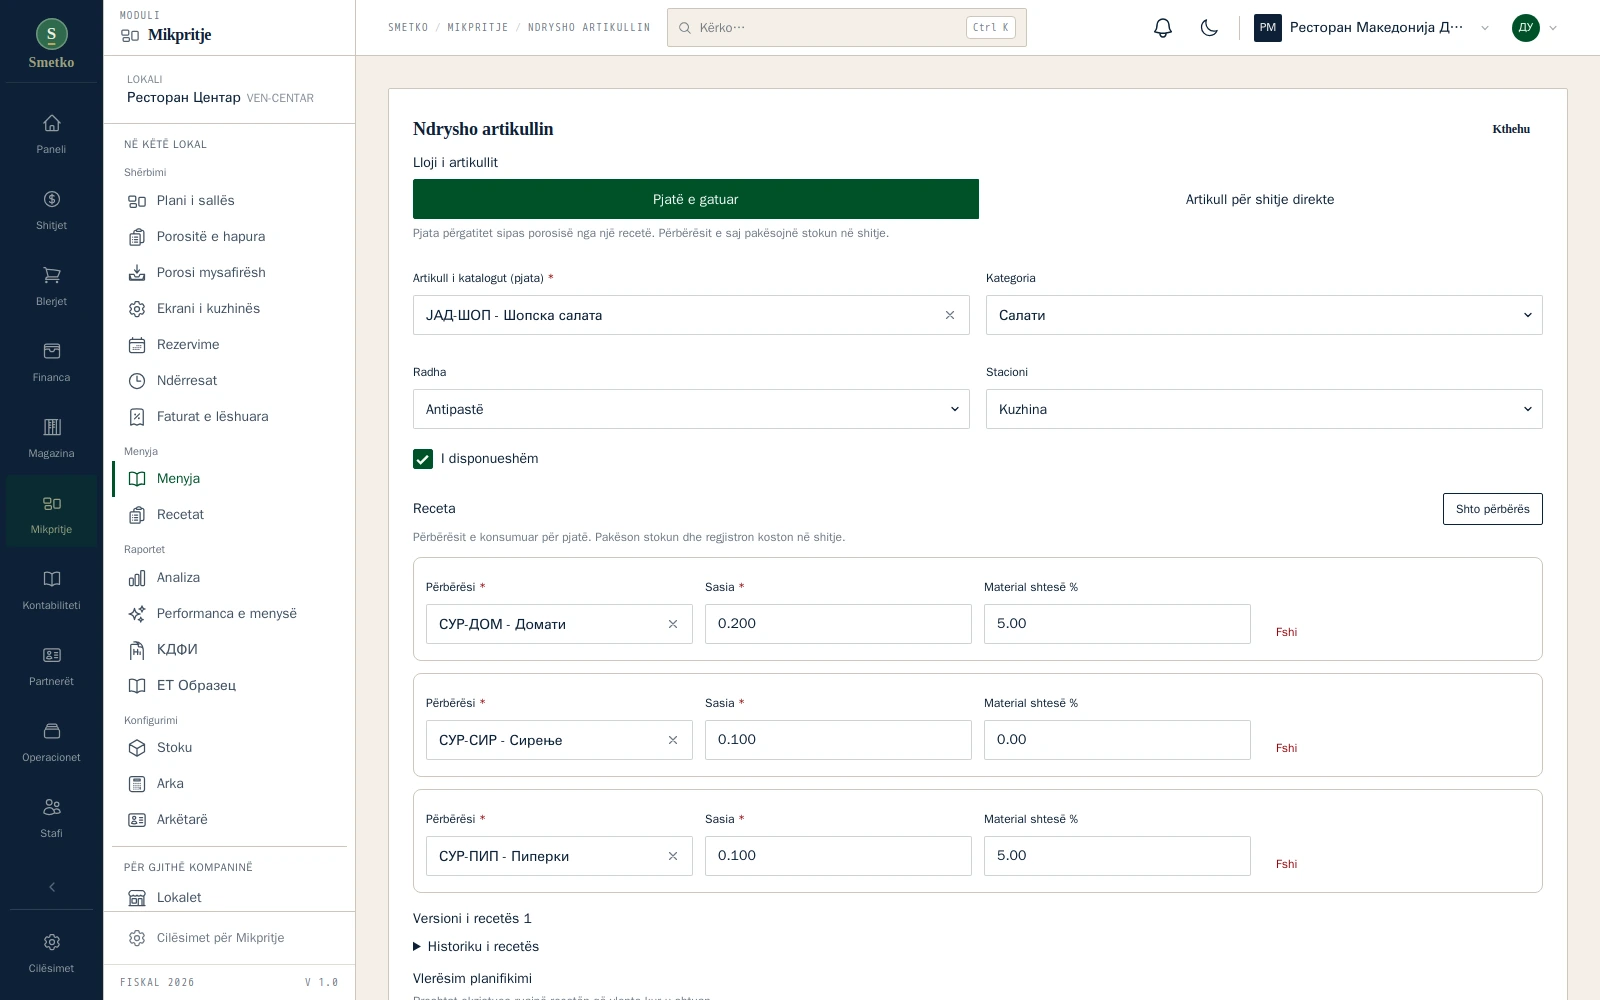Open Stafi module in sidebar
The width and height of the screenshot is (1600, 1000).
(51, 818)
